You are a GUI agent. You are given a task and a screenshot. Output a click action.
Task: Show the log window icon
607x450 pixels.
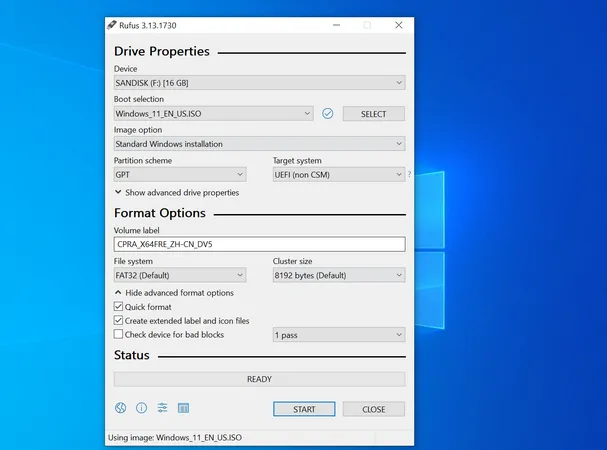(183, 408)
